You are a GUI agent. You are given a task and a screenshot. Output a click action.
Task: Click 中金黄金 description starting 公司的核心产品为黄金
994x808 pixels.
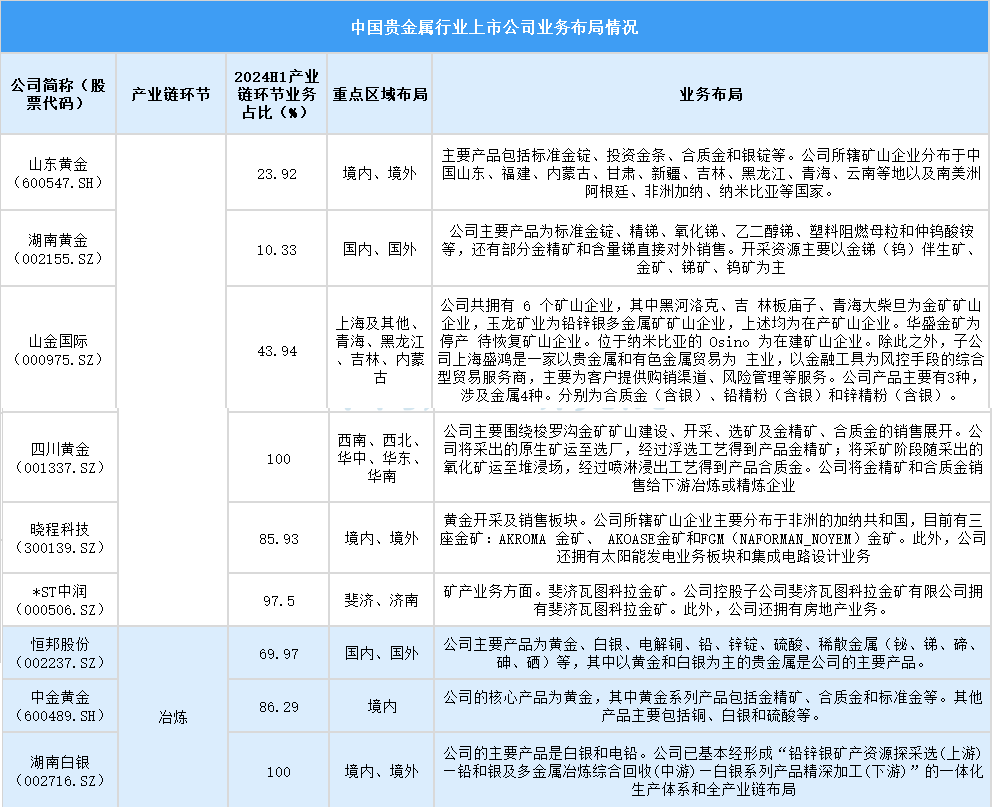pos(713,707)
